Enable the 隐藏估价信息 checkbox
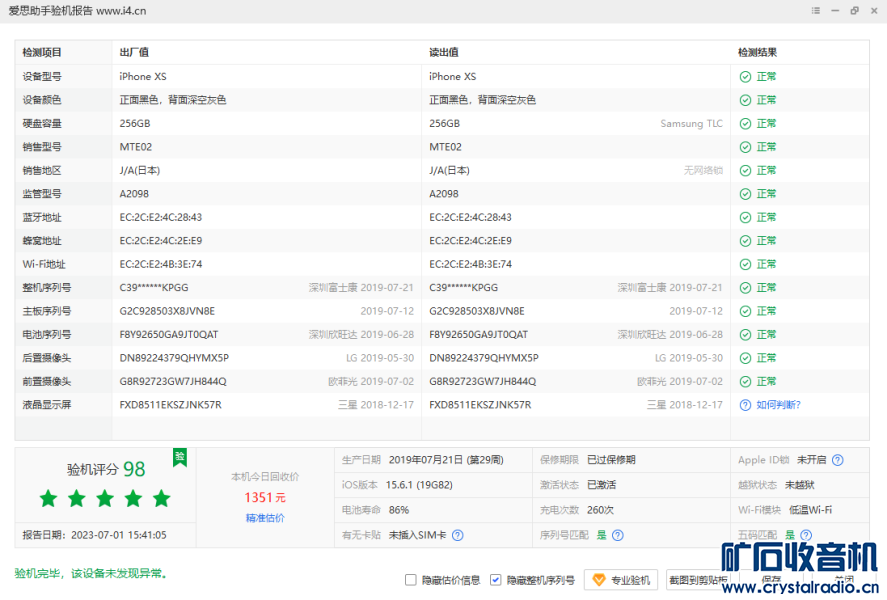887x600 pixels. point(411,580)
